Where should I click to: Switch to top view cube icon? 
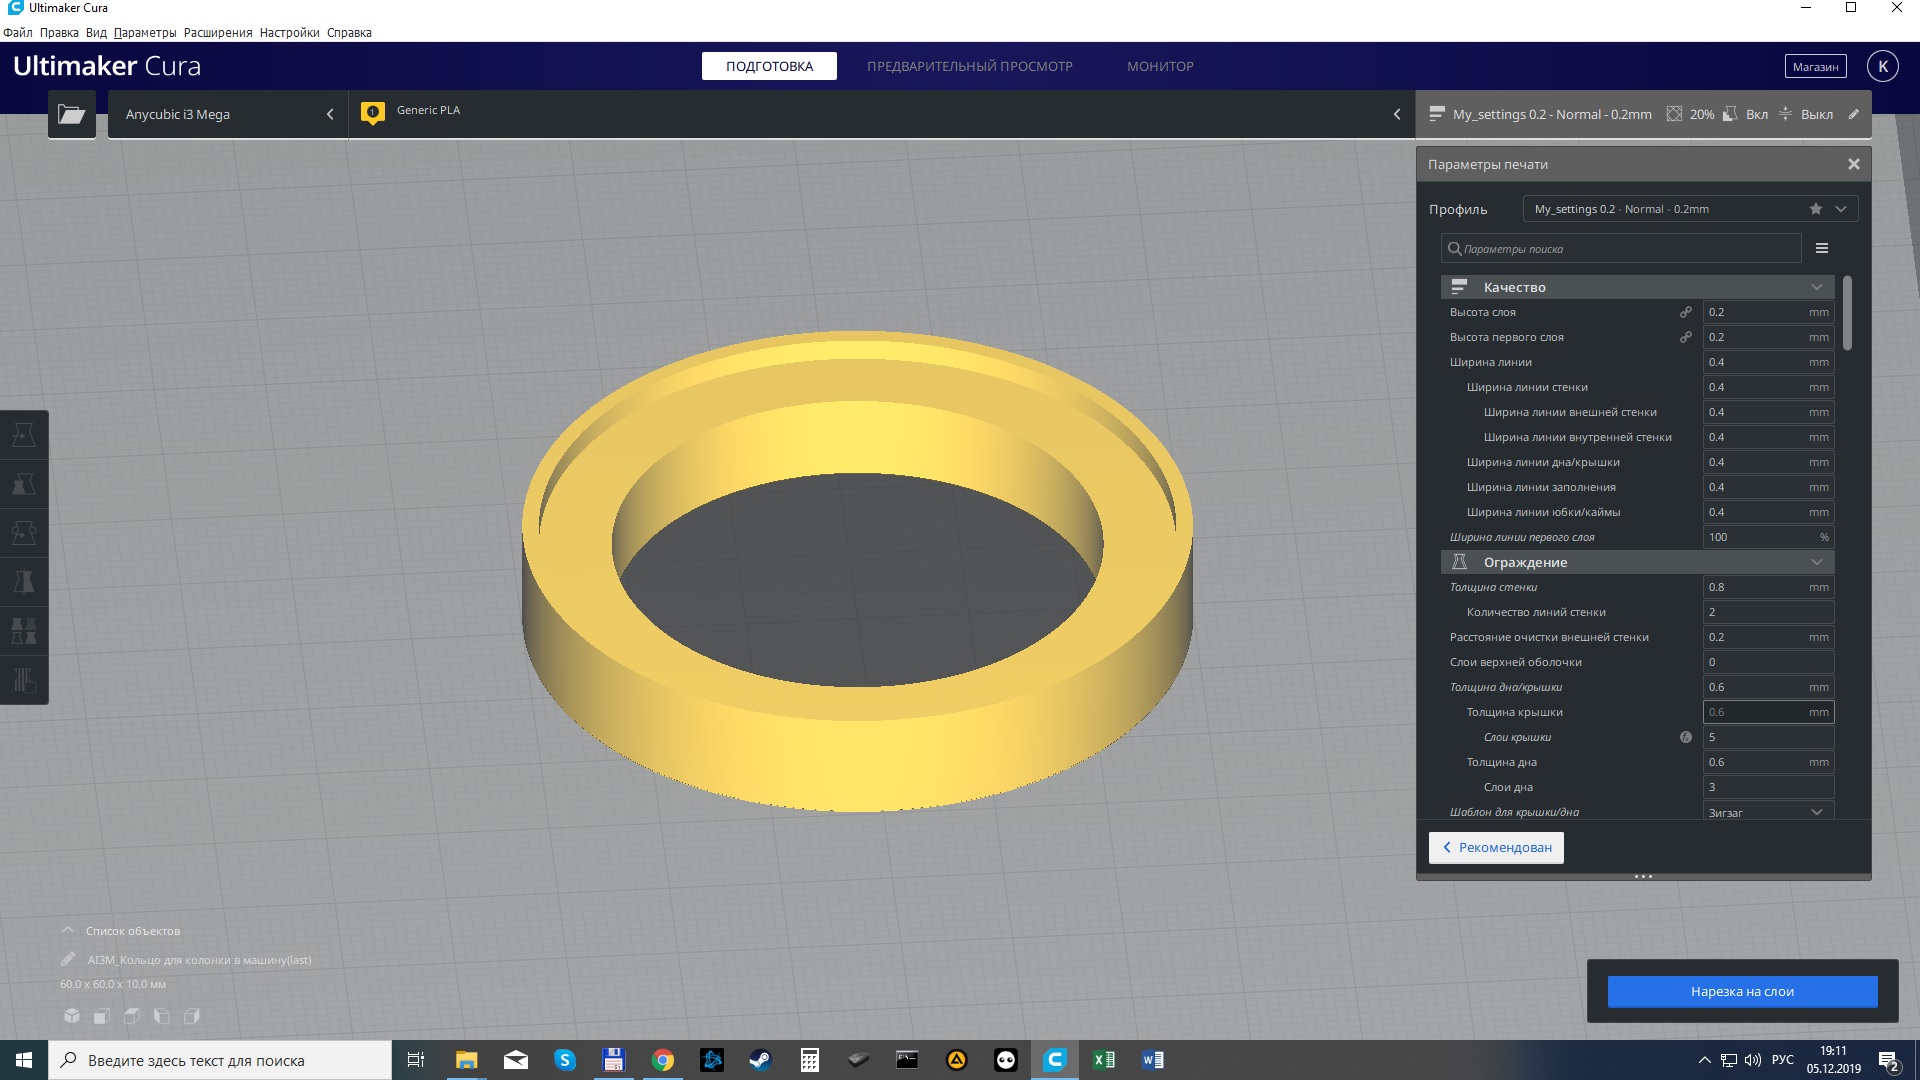coord(132,1016)
